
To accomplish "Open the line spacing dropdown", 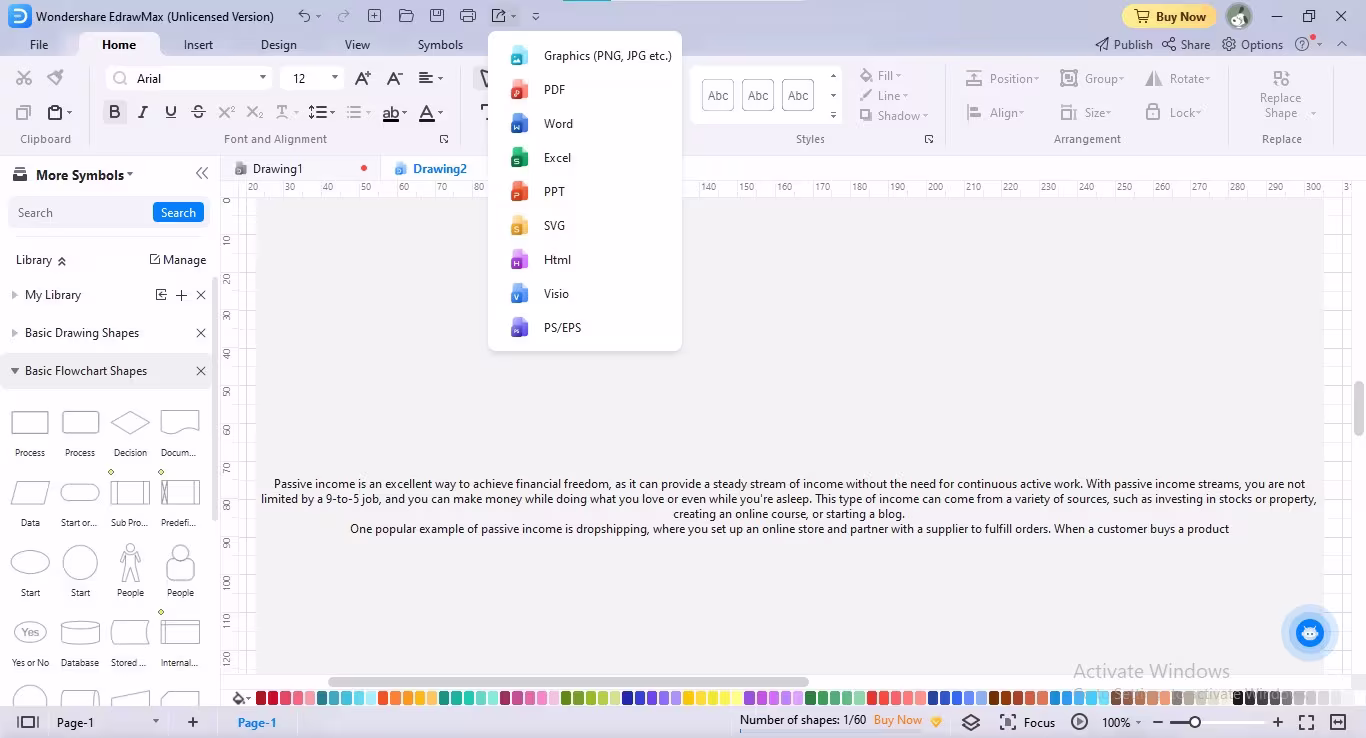I will [x=321, y=112].
